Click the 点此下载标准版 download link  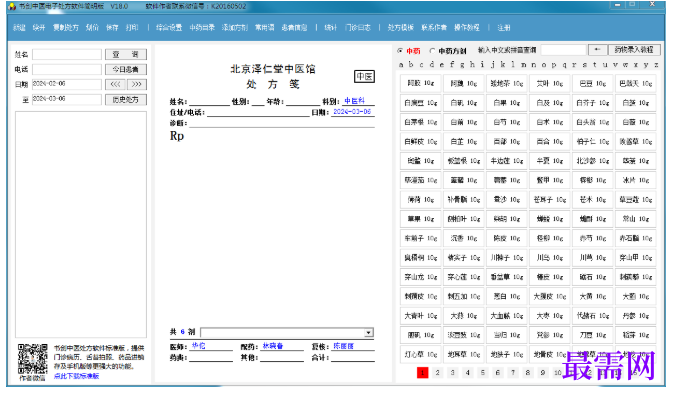76,376
